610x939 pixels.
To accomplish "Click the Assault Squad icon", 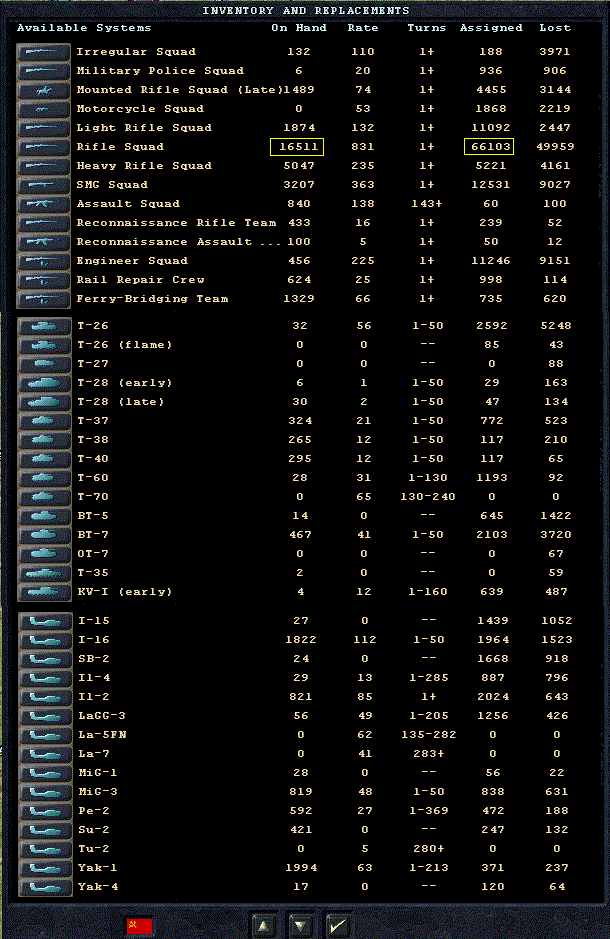I will [44, 204].
